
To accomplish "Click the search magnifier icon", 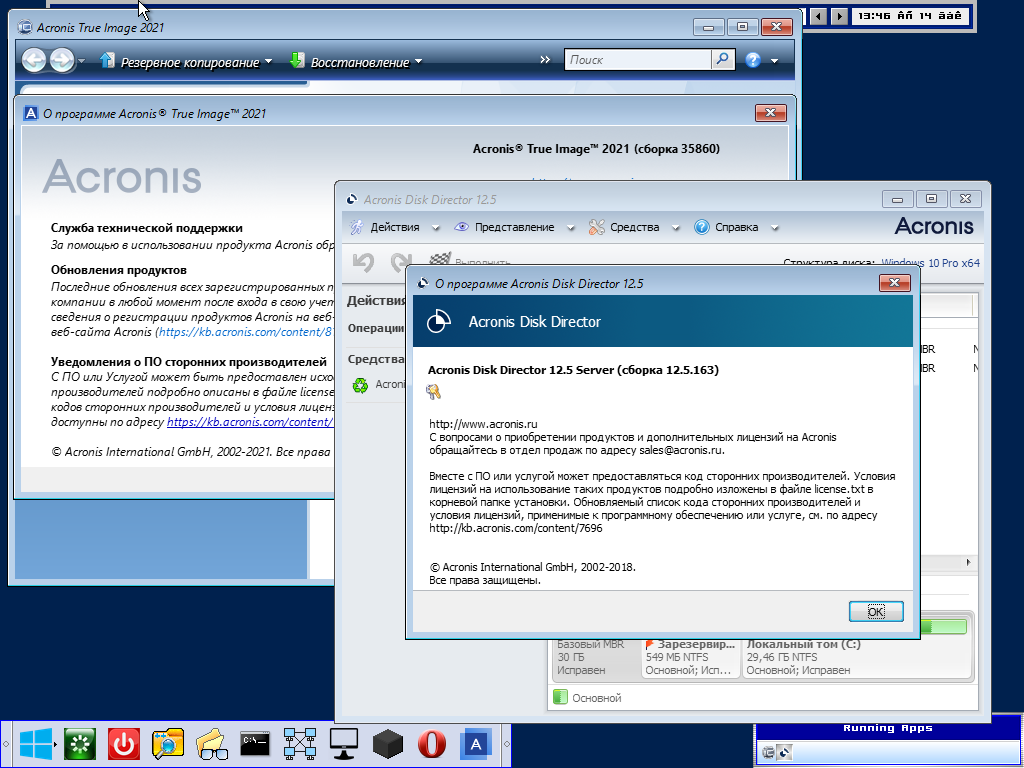I will coord(723,60).
